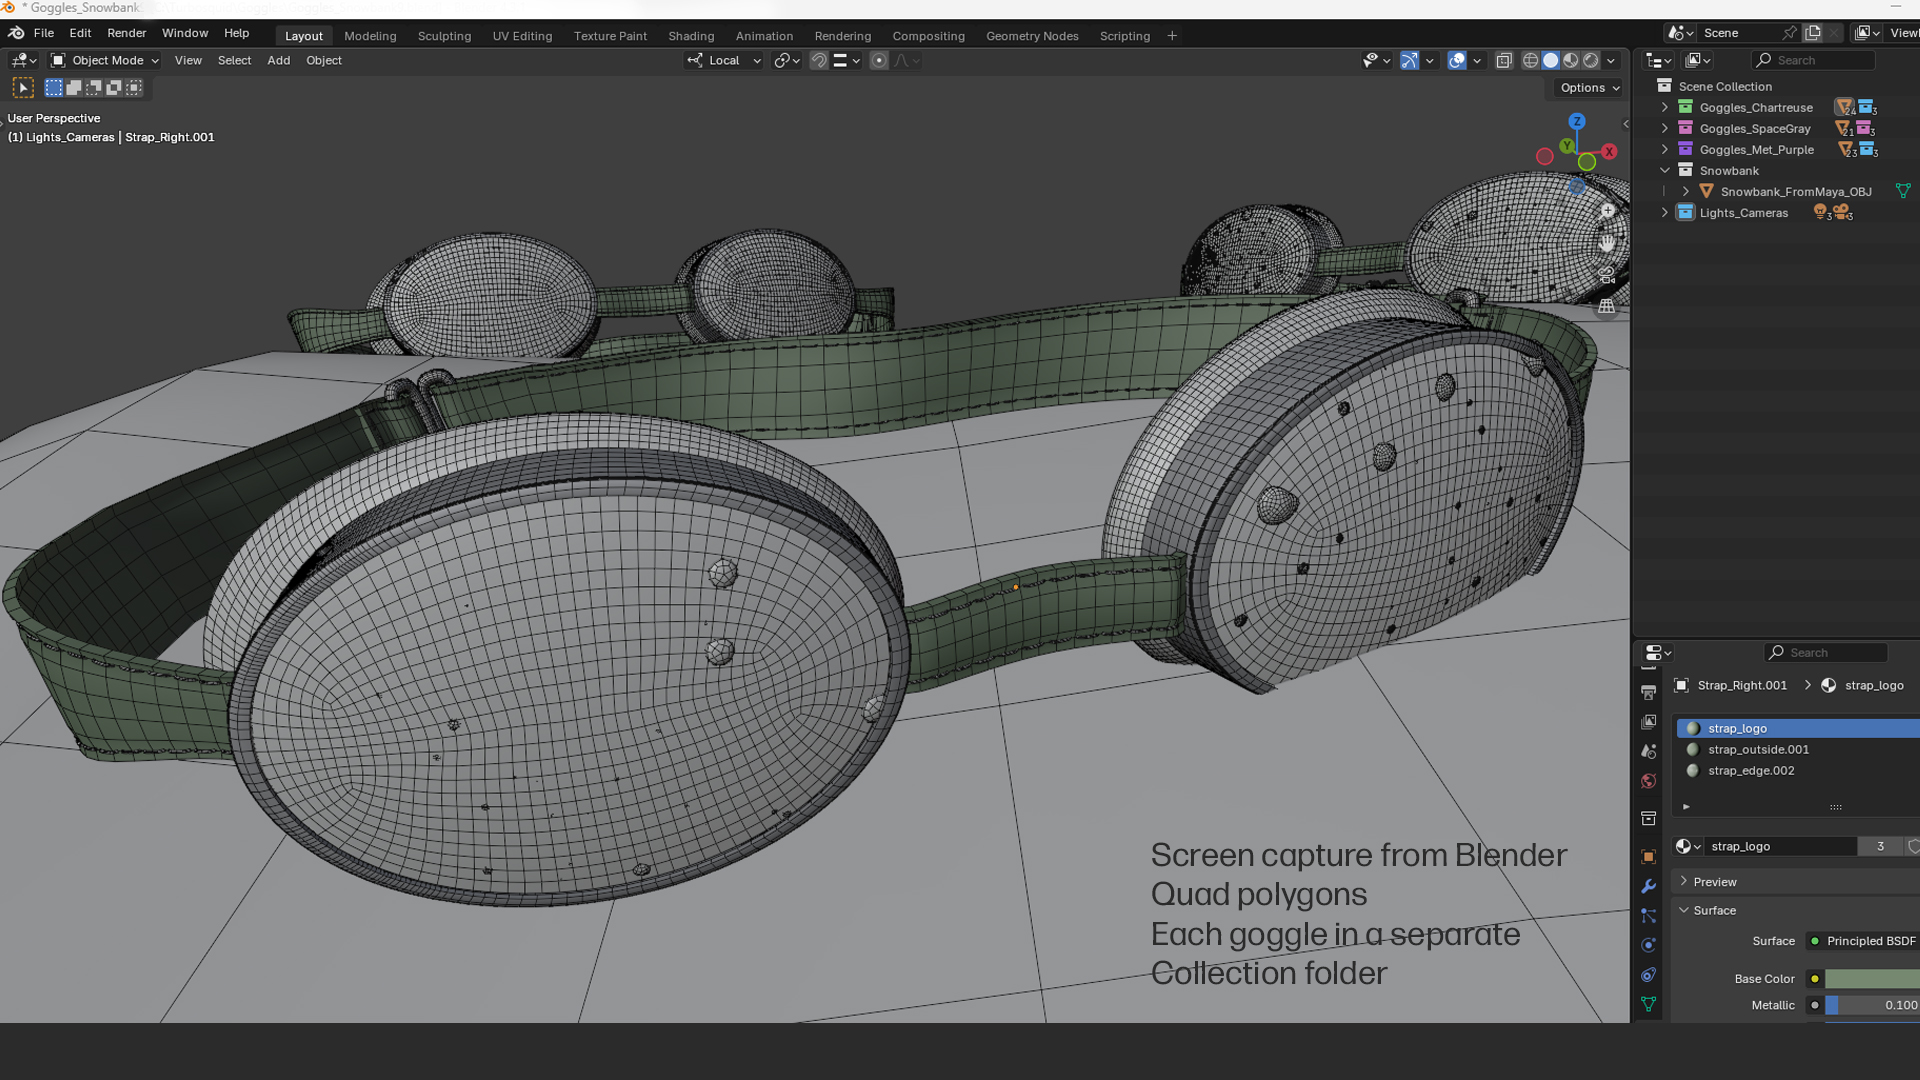Screen dimensions: 1920x1080
Task: Open the World properties tab globe icon
Action: [1648, 781]
